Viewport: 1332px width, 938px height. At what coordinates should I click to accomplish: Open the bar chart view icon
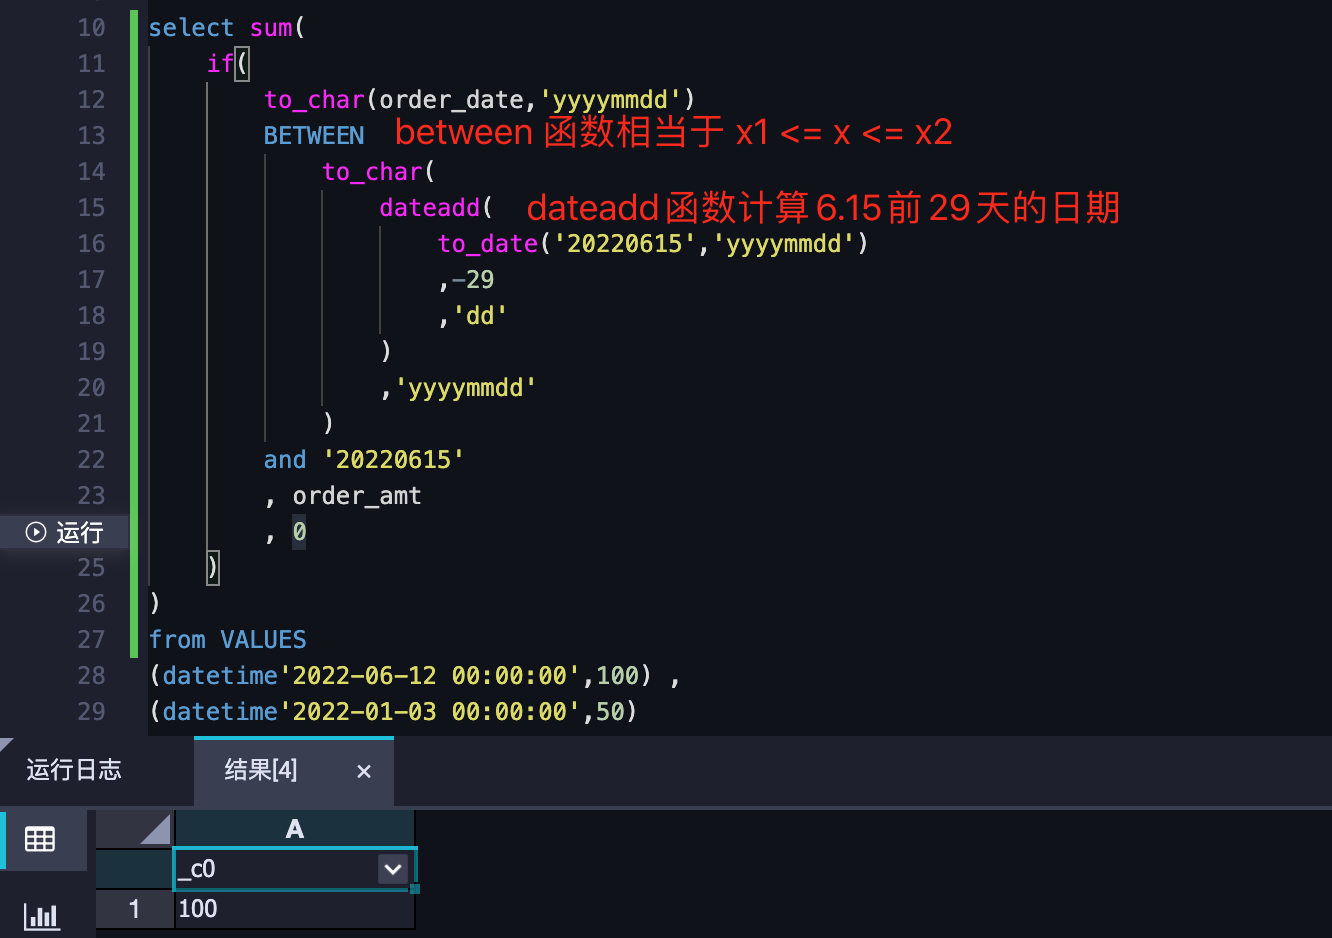click(x=41, y=915)
